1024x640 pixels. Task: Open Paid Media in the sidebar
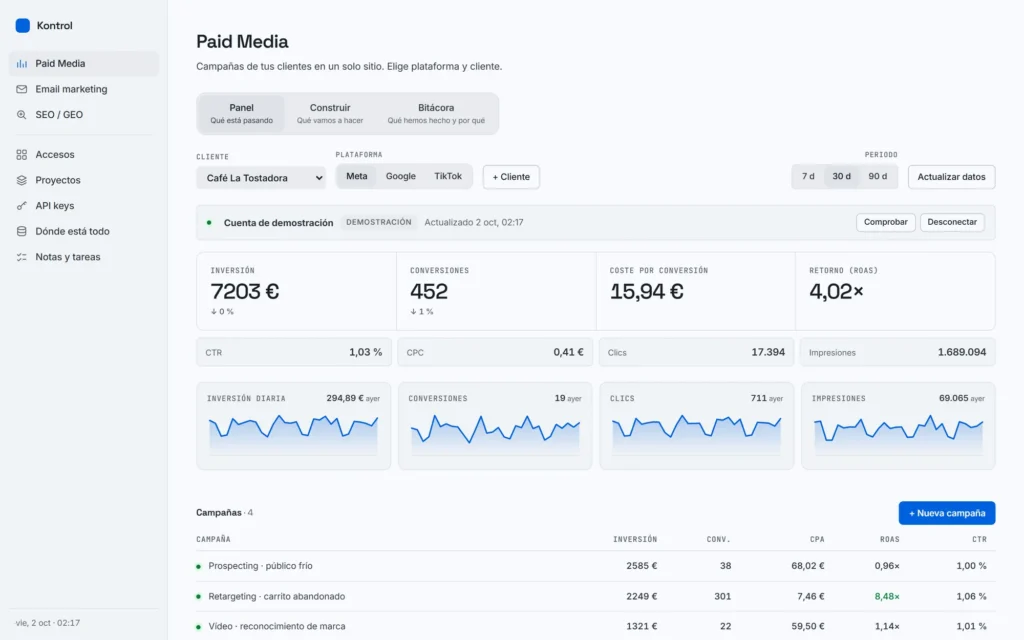coord(84,63)
